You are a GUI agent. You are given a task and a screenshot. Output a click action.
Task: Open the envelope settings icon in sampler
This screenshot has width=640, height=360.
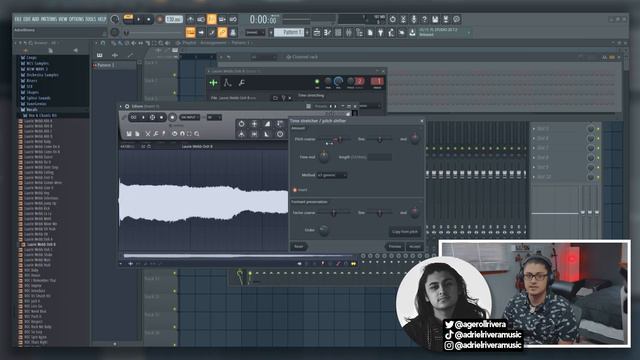click(227, 83)
